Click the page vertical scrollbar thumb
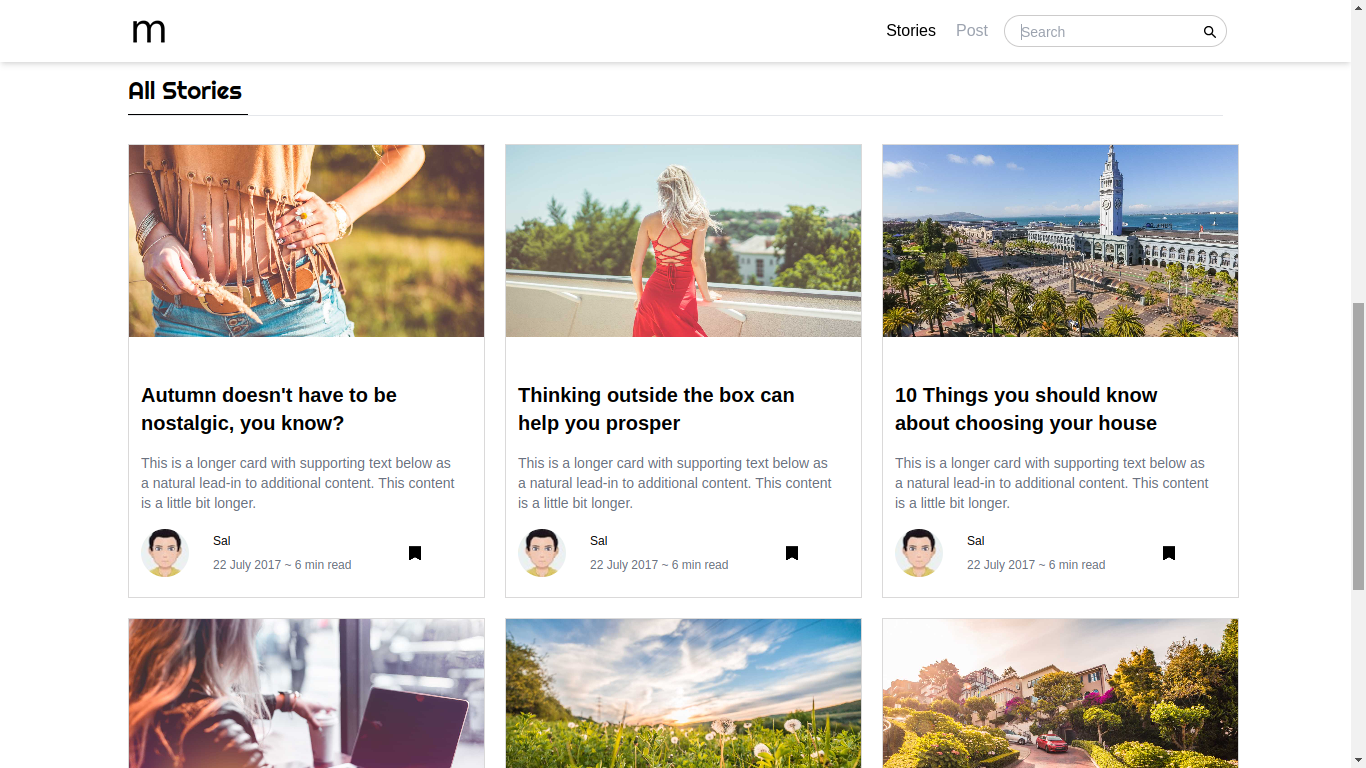 1358,445
